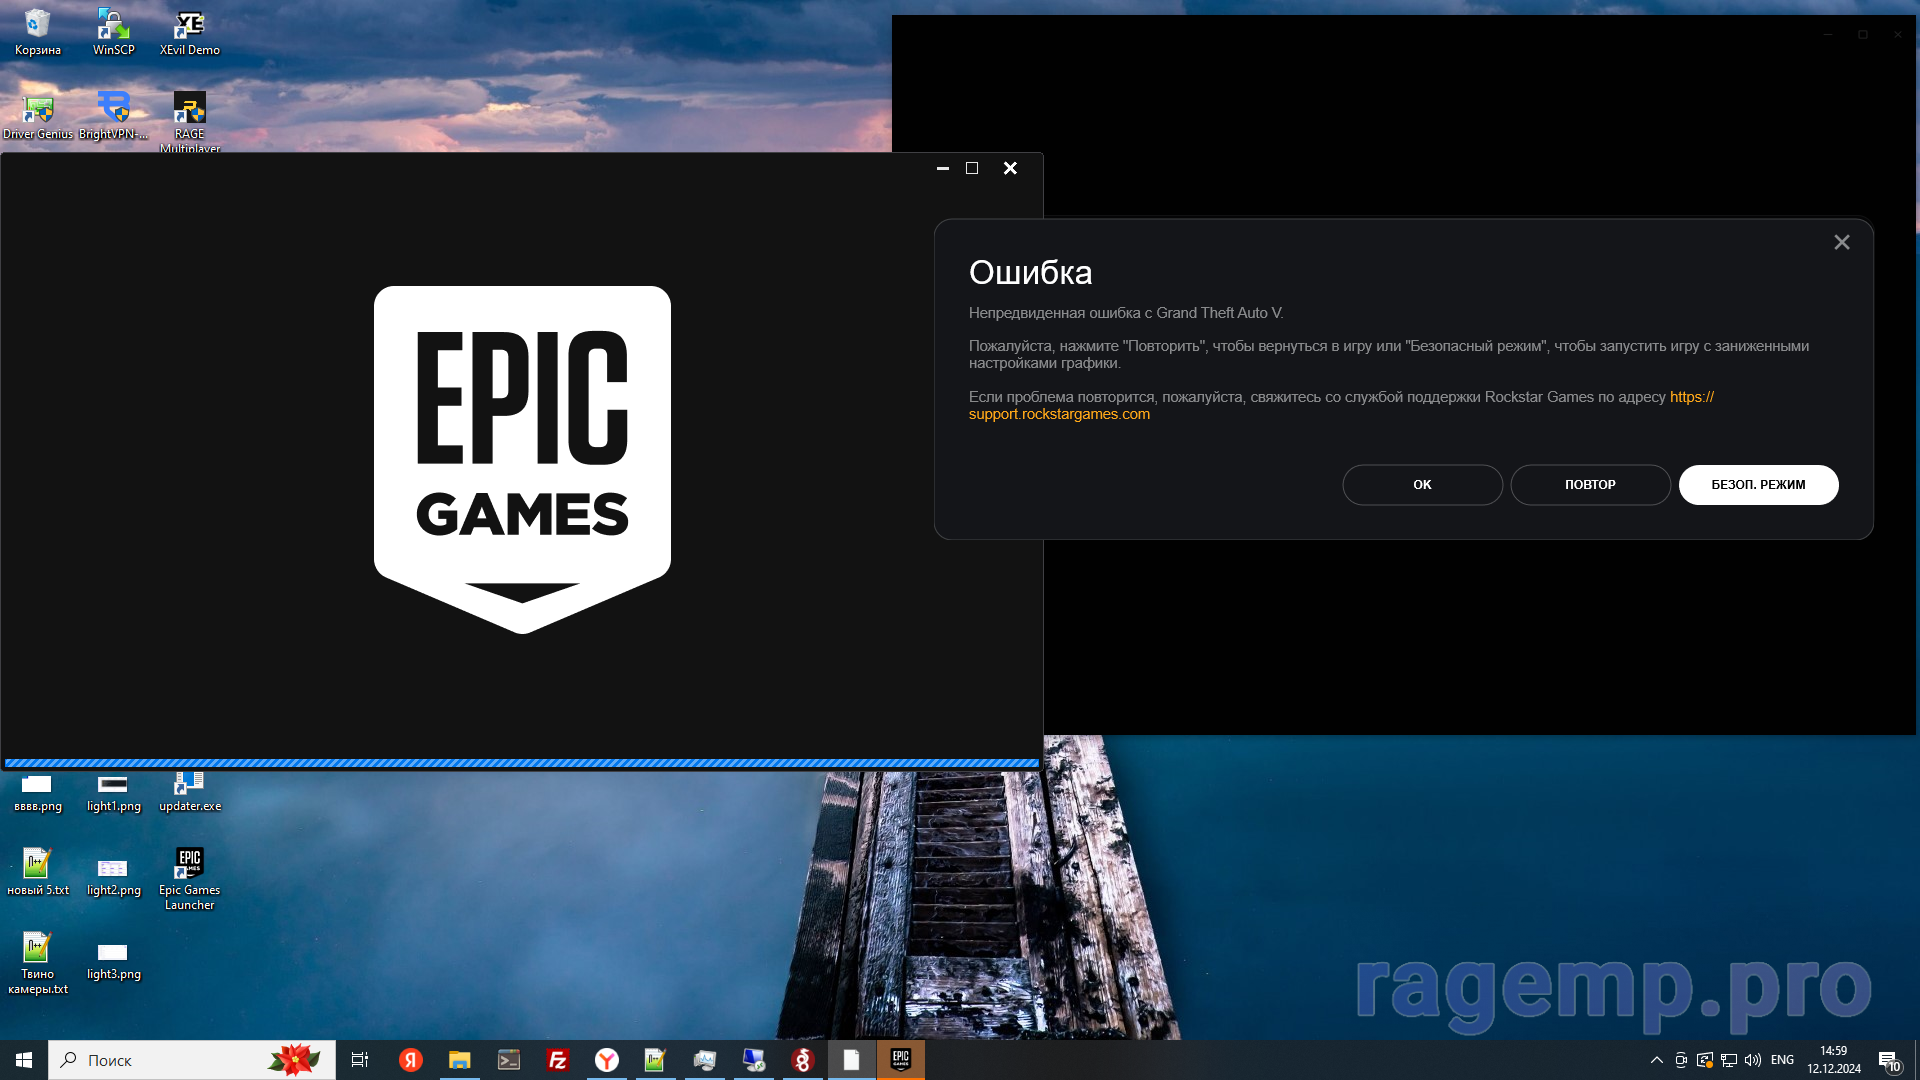Switch to the red knot-logo taskbar app
Image resolution: width=1920 pixels, height=1080 pixels.
click(x=803, y=1060)
